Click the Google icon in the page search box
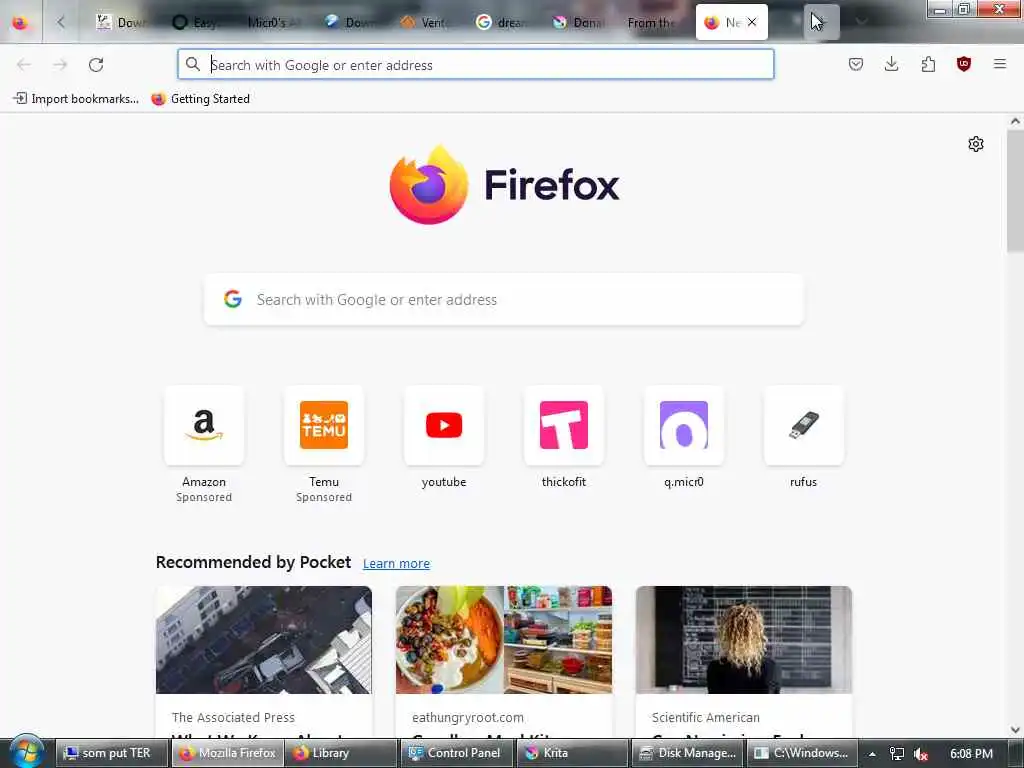Viewport: 1024px width, 768px height. (233, 299)
